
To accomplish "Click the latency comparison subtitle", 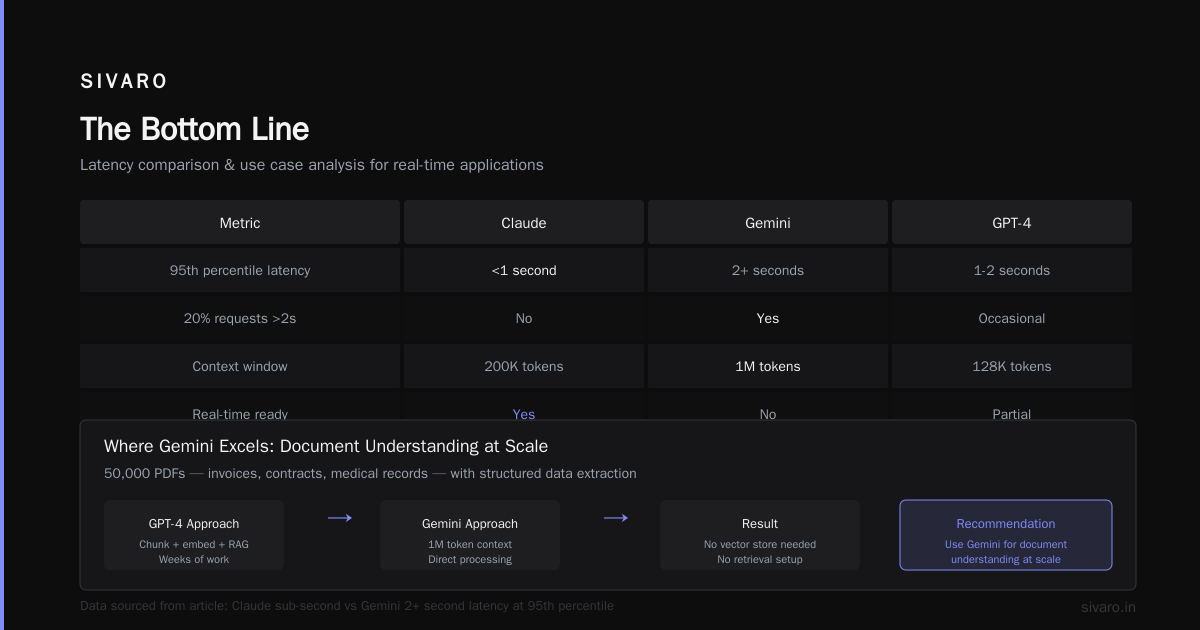I will pos(312,165).
